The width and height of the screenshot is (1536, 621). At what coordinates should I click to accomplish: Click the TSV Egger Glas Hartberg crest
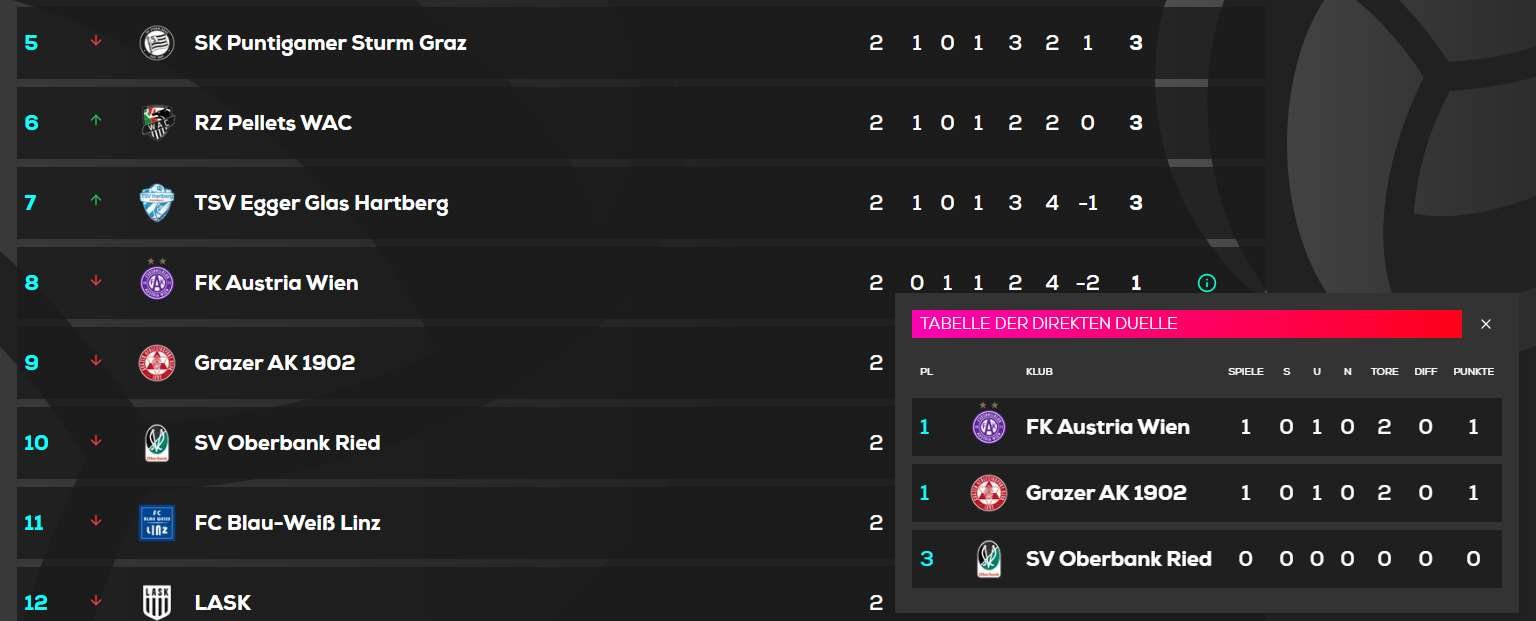156,203
